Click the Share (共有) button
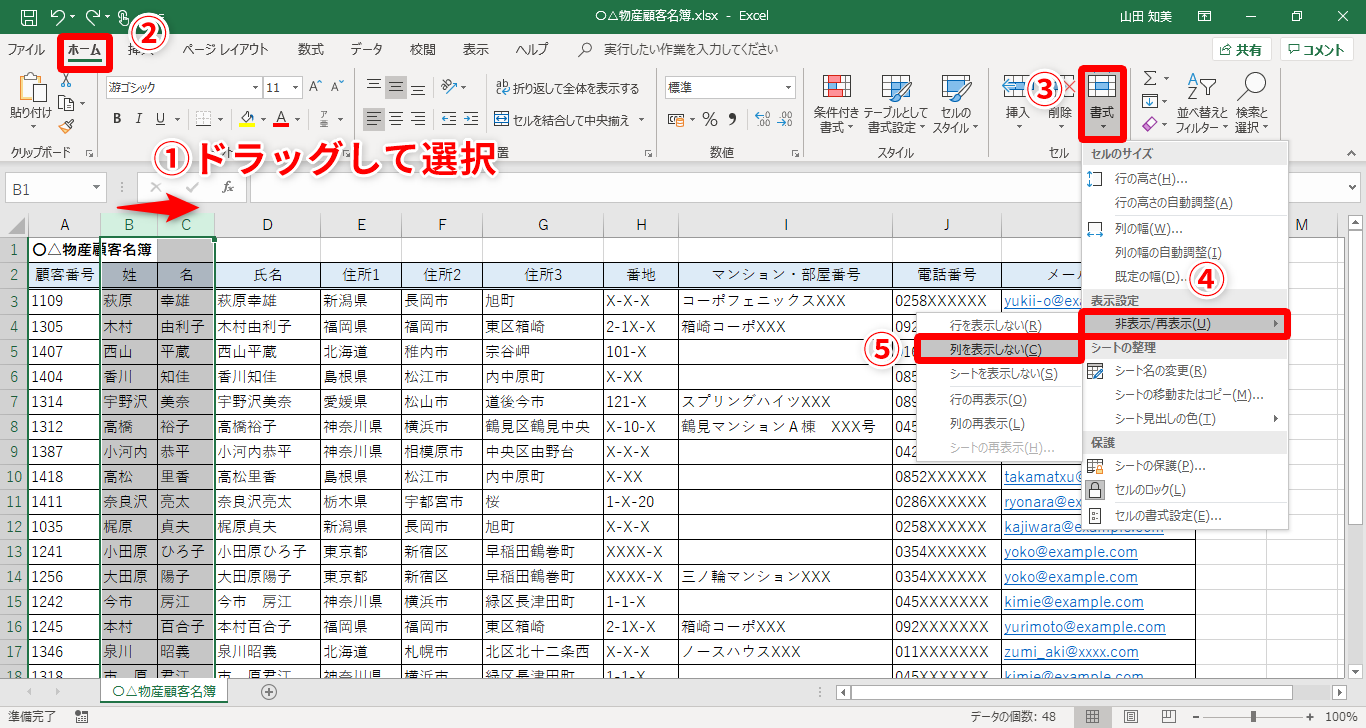 click(x=1241, y=50)
